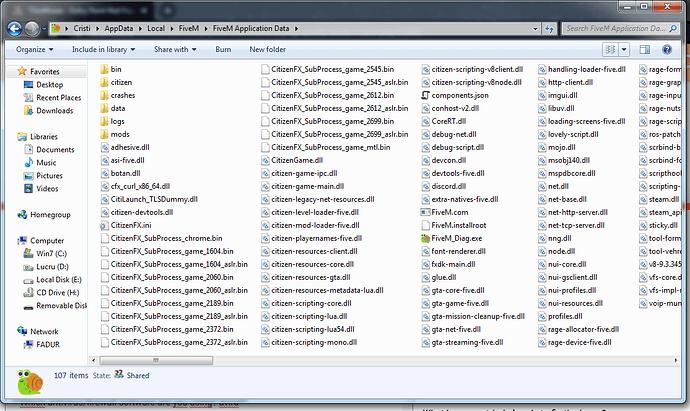Go to FiveM in the breadcrumb path
The width and height of the screenshot is (690, 411).
188,29
